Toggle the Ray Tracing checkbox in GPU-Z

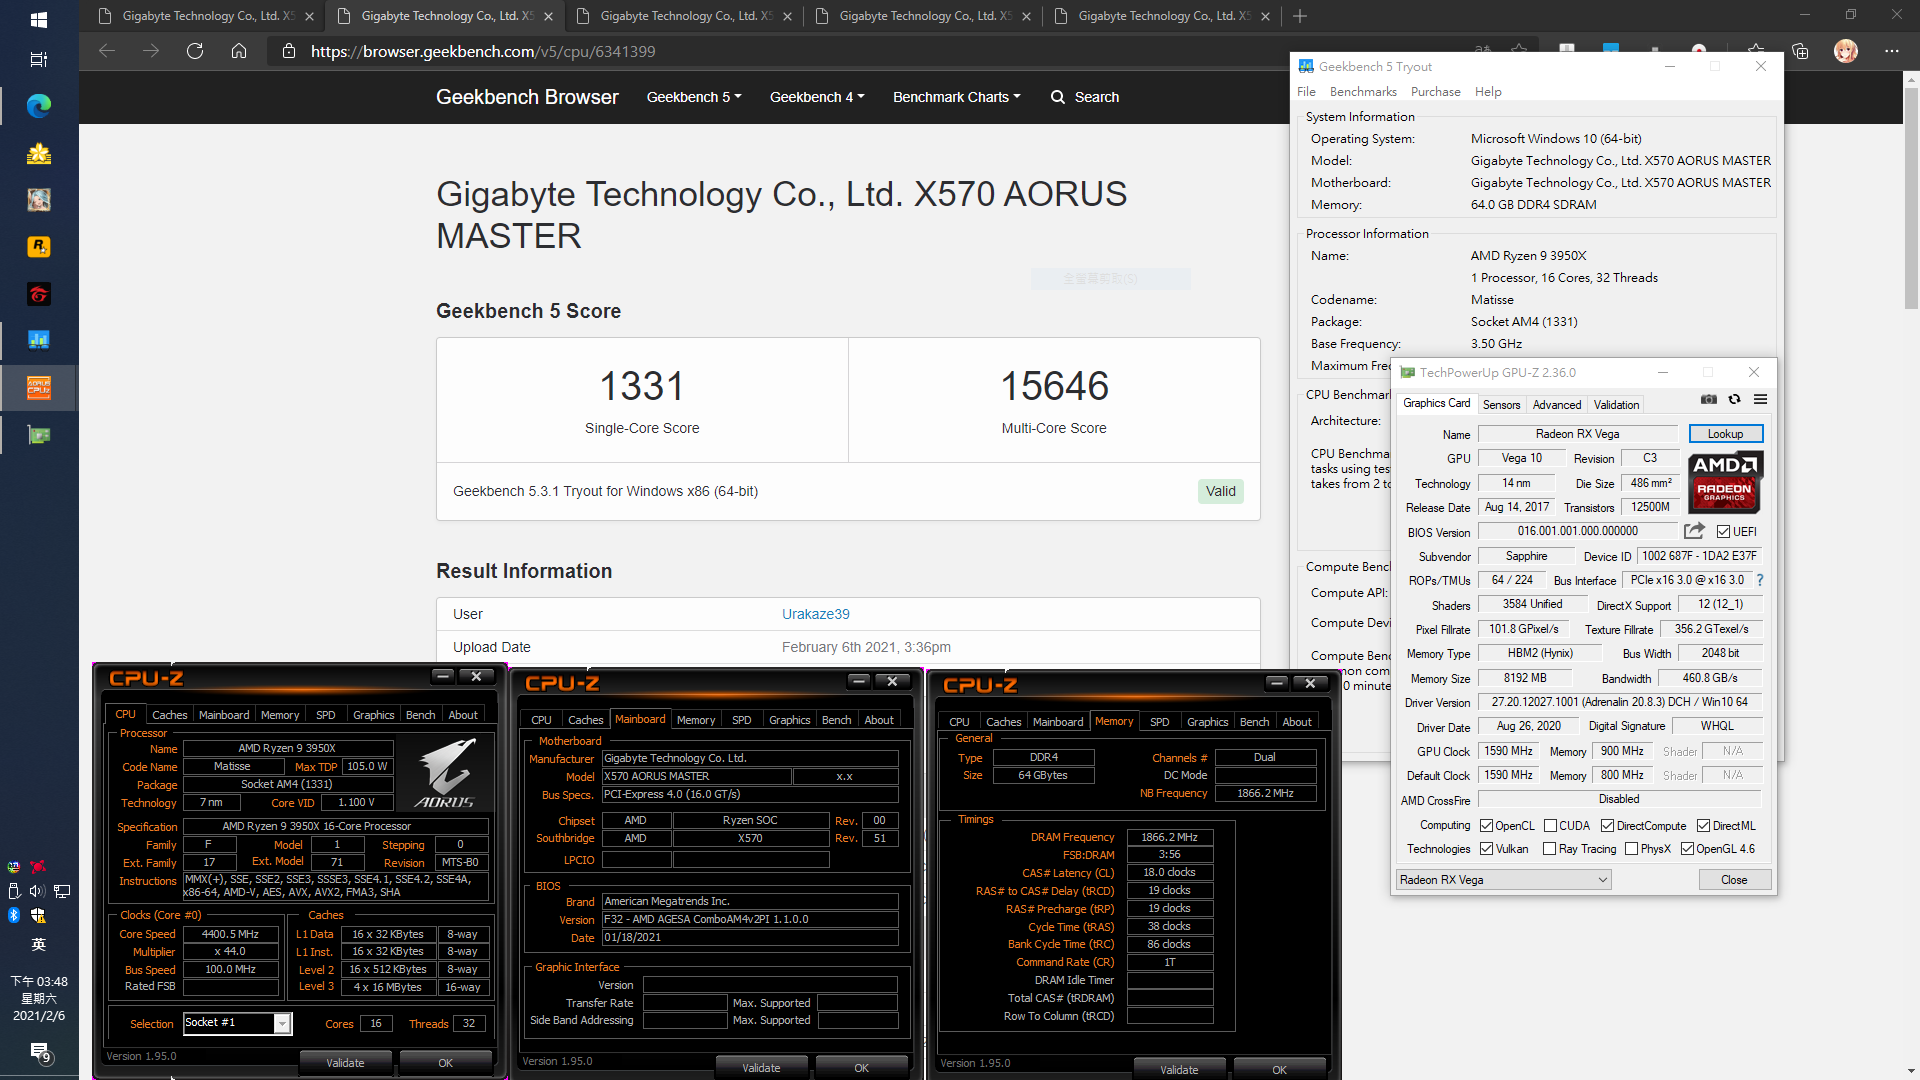click(x=1550, y=849)
